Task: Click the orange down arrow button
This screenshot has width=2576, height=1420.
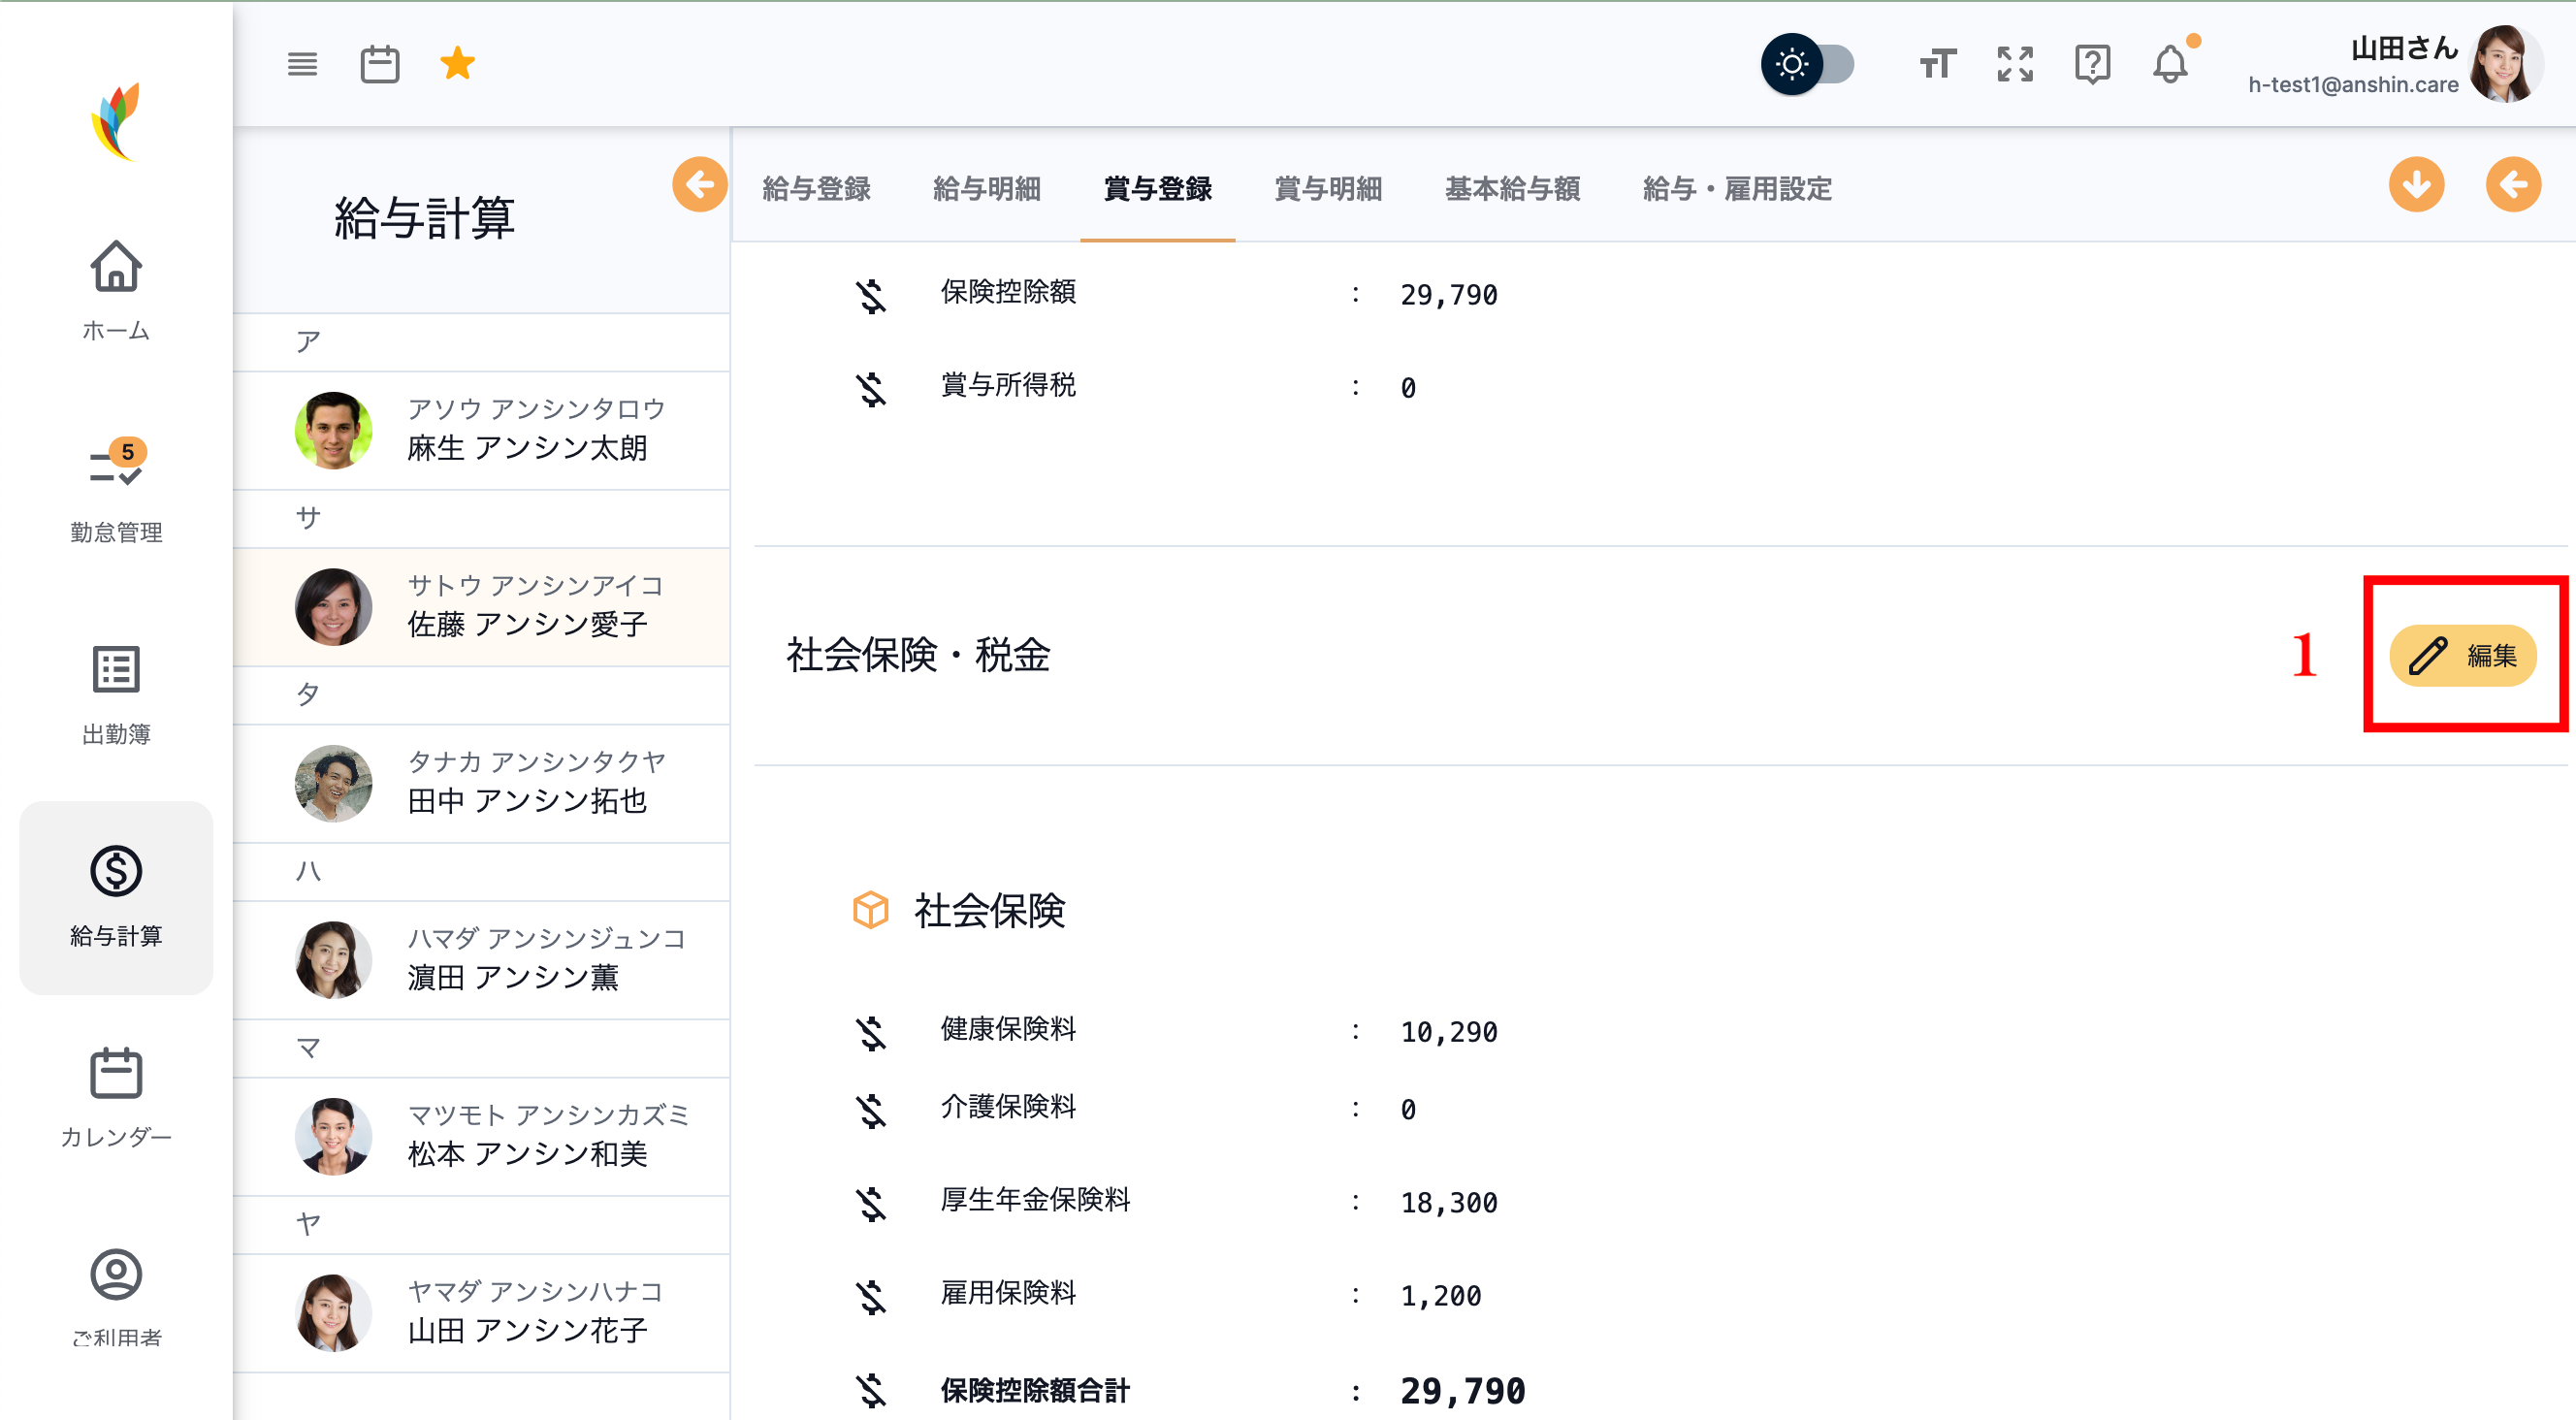Action: pyautogui.click(x=2416, y=184)
